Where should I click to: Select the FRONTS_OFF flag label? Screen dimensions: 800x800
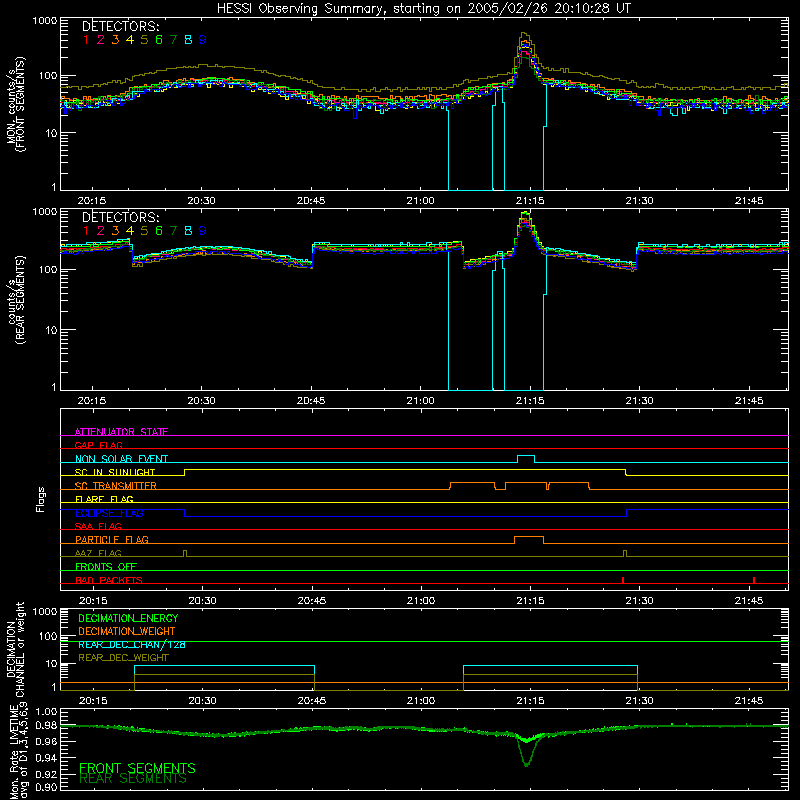tap(106, 566)
